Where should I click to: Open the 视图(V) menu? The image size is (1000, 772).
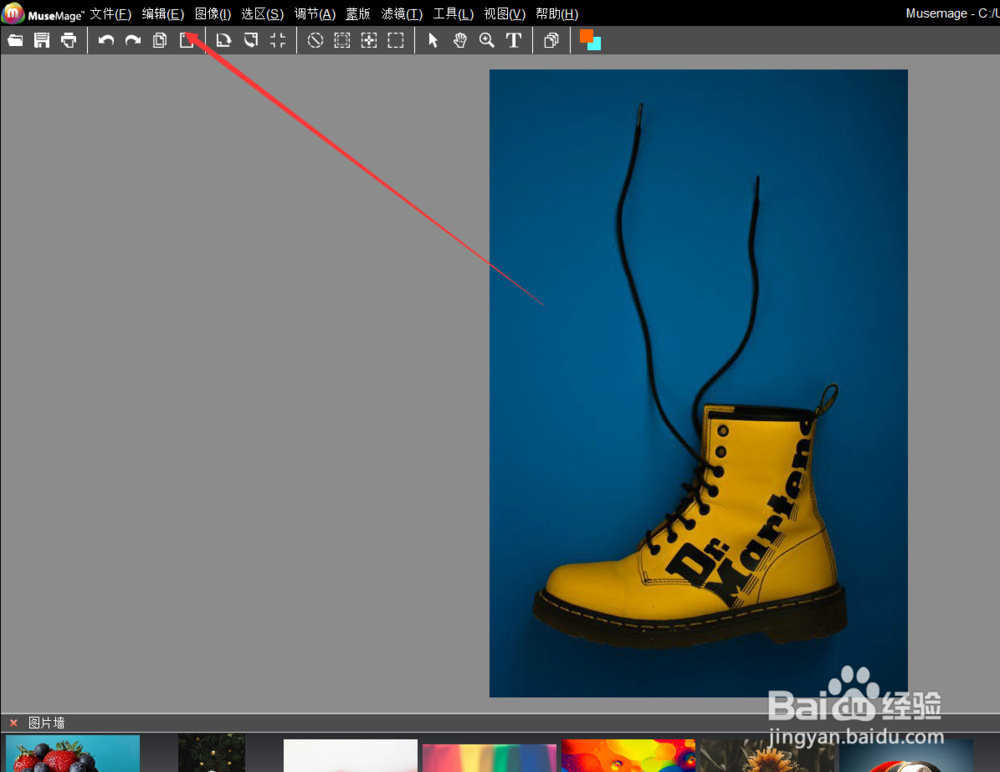pos(504,14)
